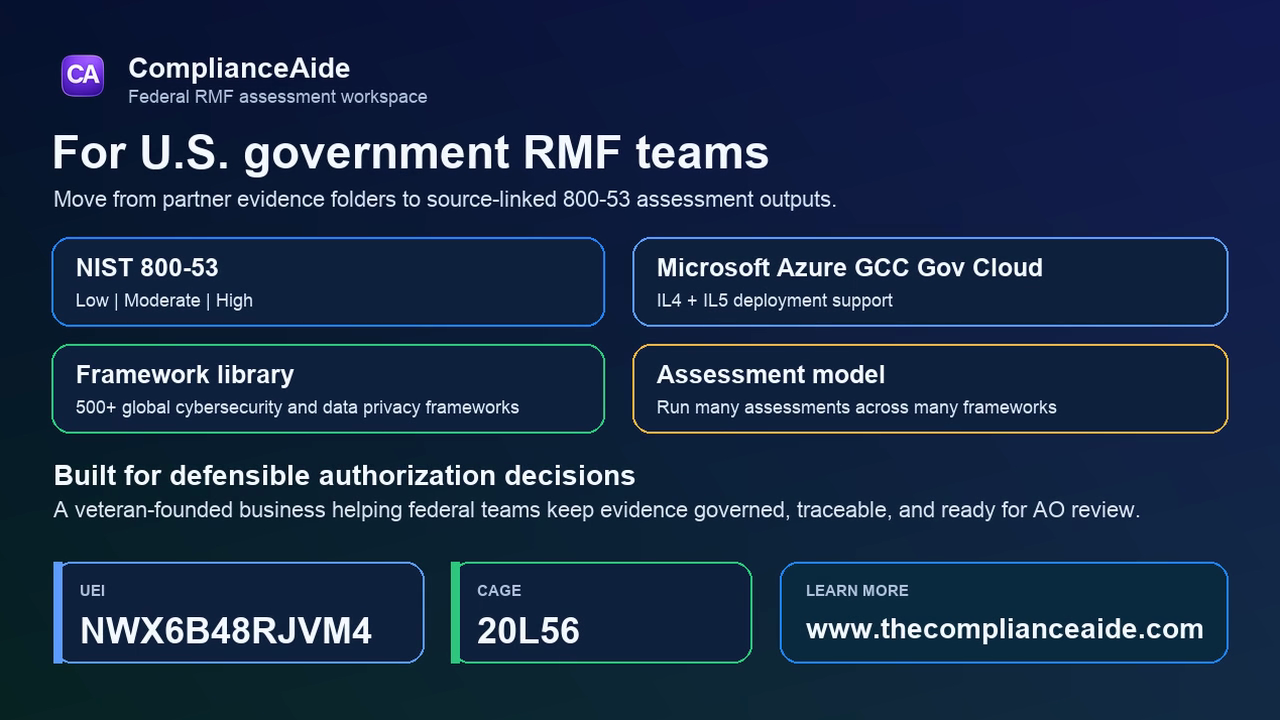
Task: Open the Framework library card
Action: tap(328, 389)
